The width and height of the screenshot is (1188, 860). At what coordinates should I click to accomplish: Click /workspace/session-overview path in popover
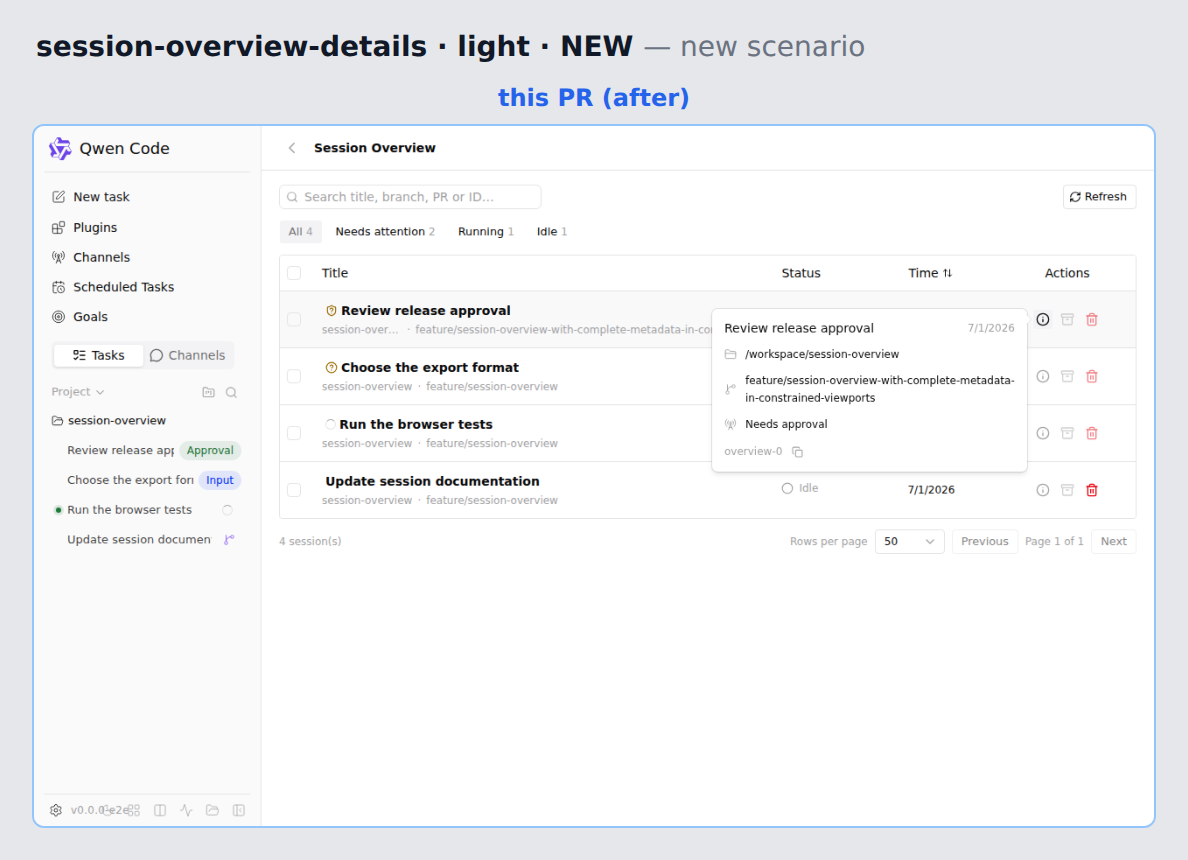[821, 355]
